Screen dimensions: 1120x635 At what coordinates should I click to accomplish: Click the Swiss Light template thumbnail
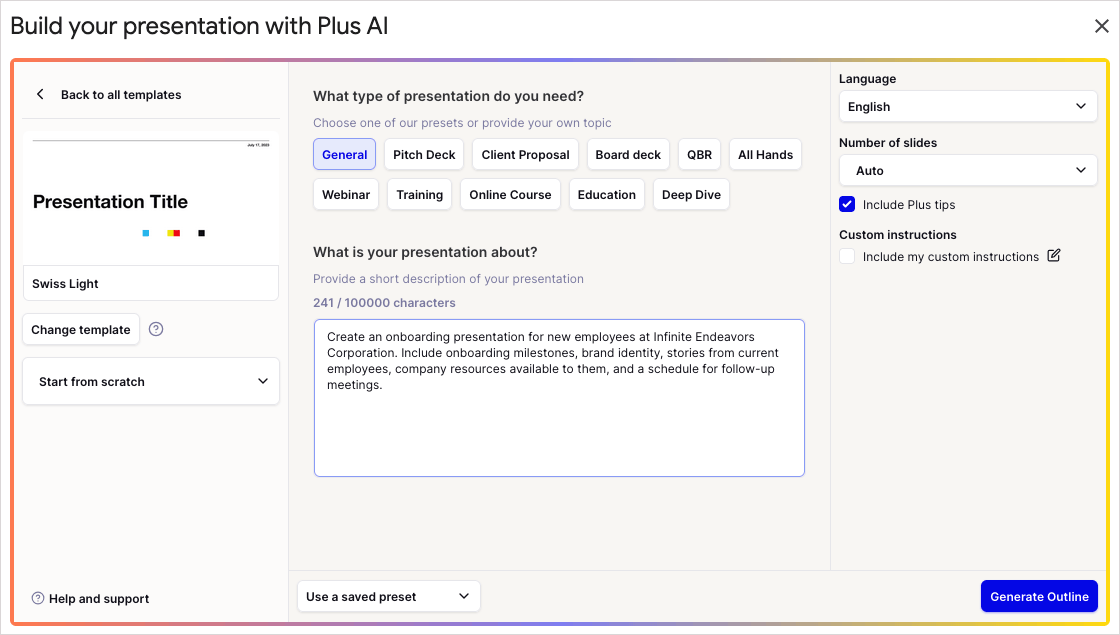point(151,198)
